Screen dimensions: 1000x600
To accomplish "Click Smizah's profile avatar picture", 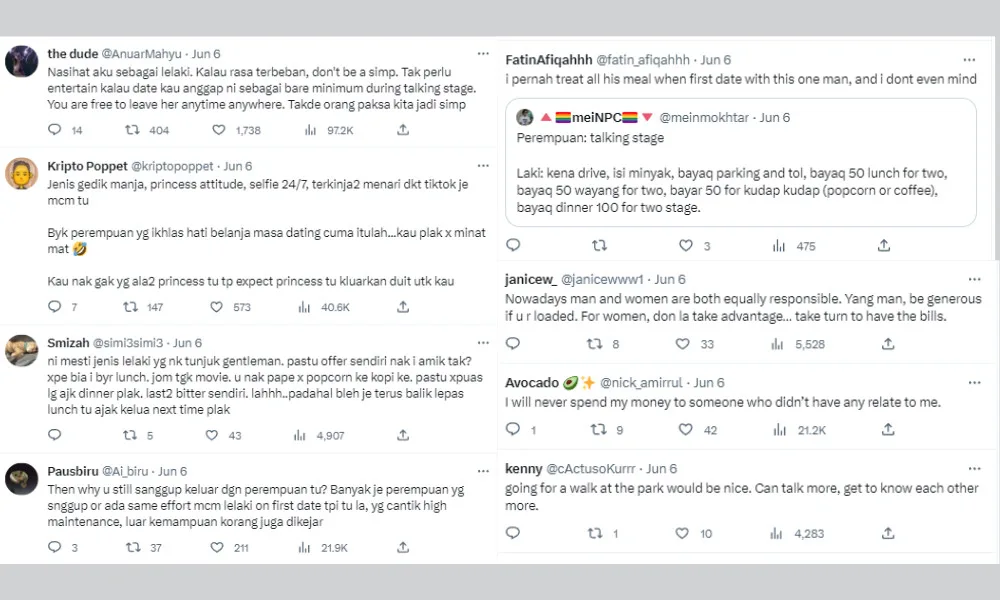I will (x=22, y=350).
